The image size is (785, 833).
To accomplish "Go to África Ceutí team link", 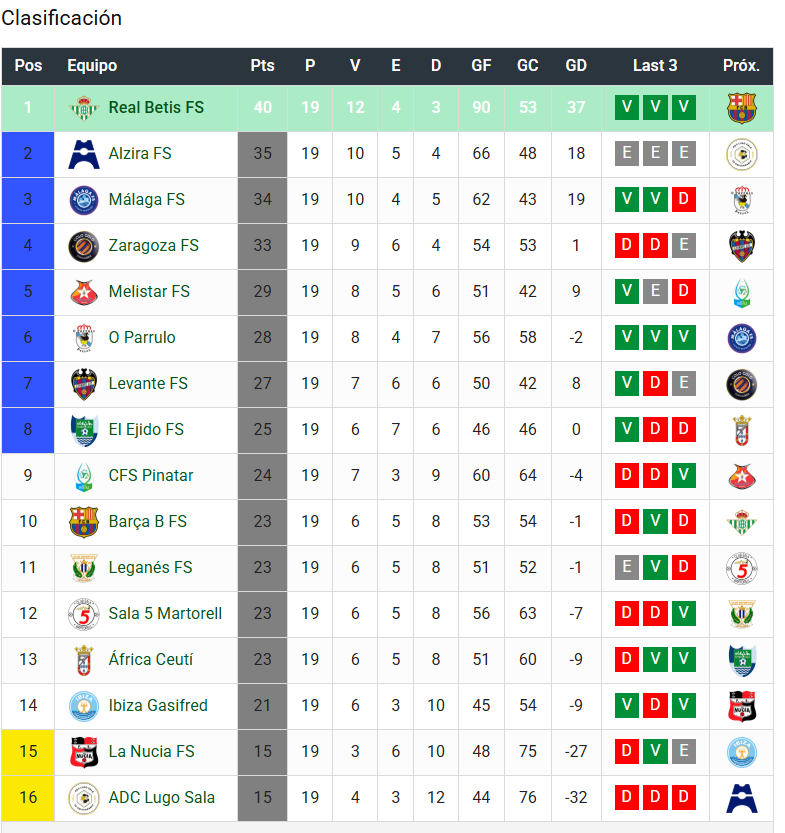I will (150, 659).
